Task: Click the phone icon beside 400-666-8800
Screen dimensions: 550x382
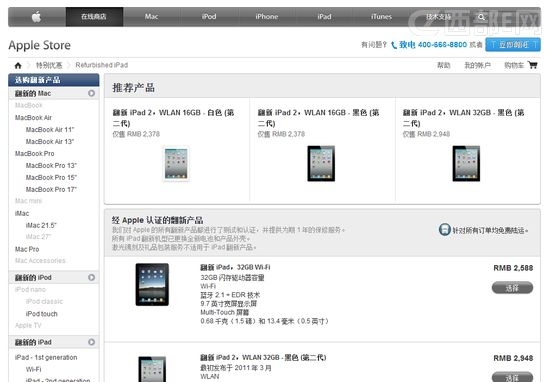Action: pos(394,45)
